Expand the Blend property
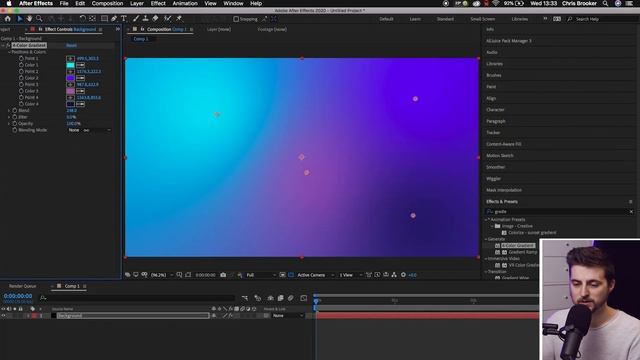This screenshot has height=360, width=640. (9, 110)
